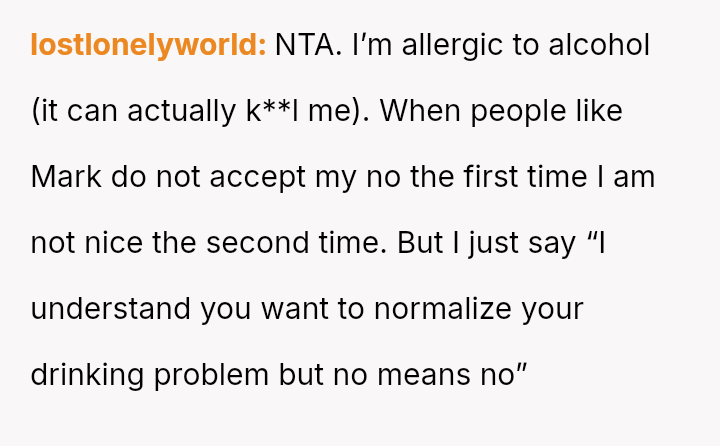Click the word "NTA" in the comment
Screen dimensions: 720x446
pos(306,45)
